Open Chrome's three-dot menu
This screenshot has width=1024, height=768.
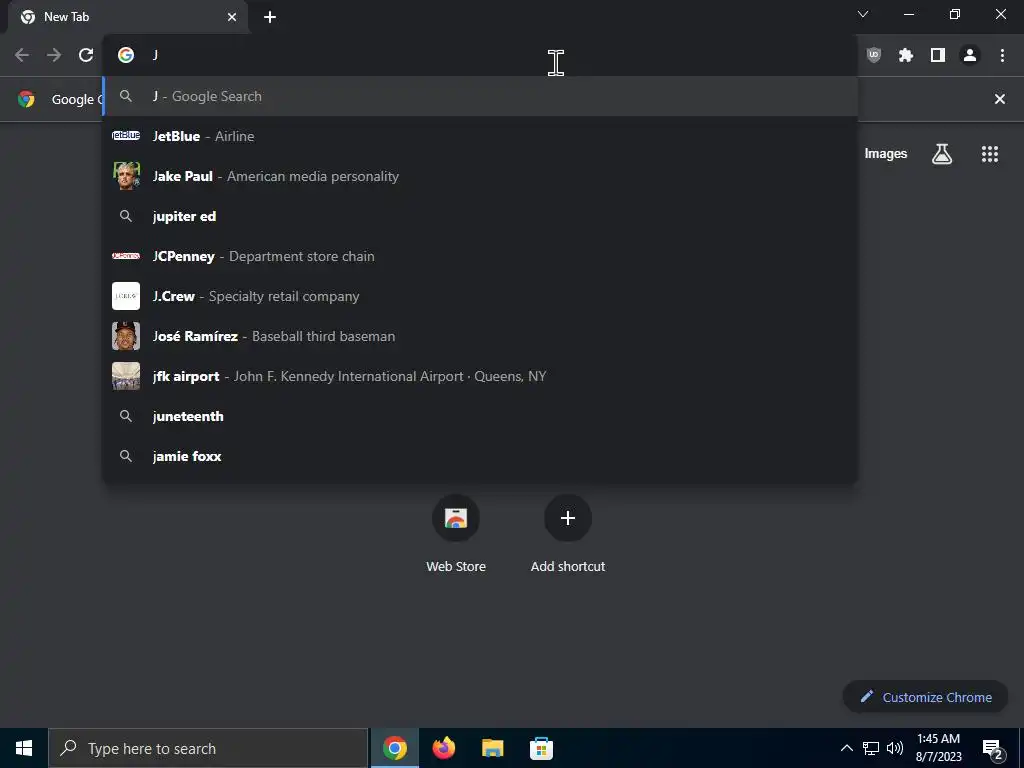click(1002, 56)
